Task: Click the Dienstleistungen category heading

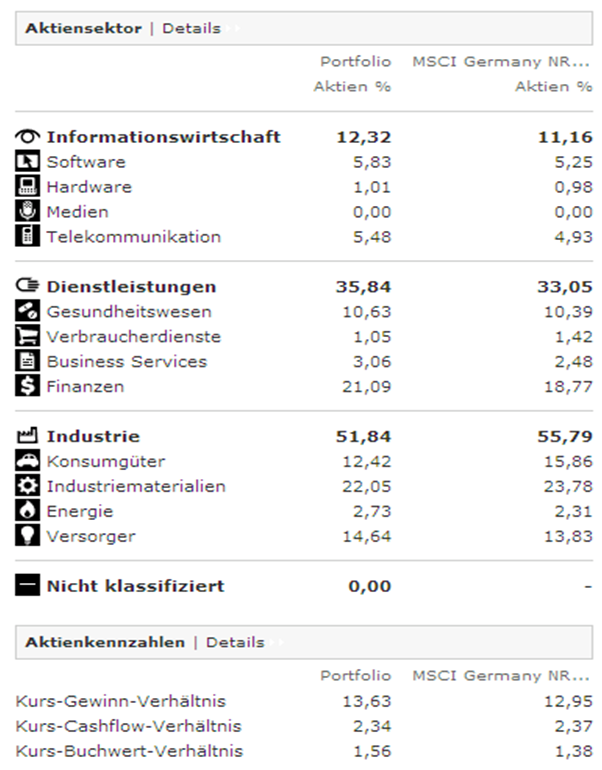Action: pyautogui.click(x=131, y=287)
